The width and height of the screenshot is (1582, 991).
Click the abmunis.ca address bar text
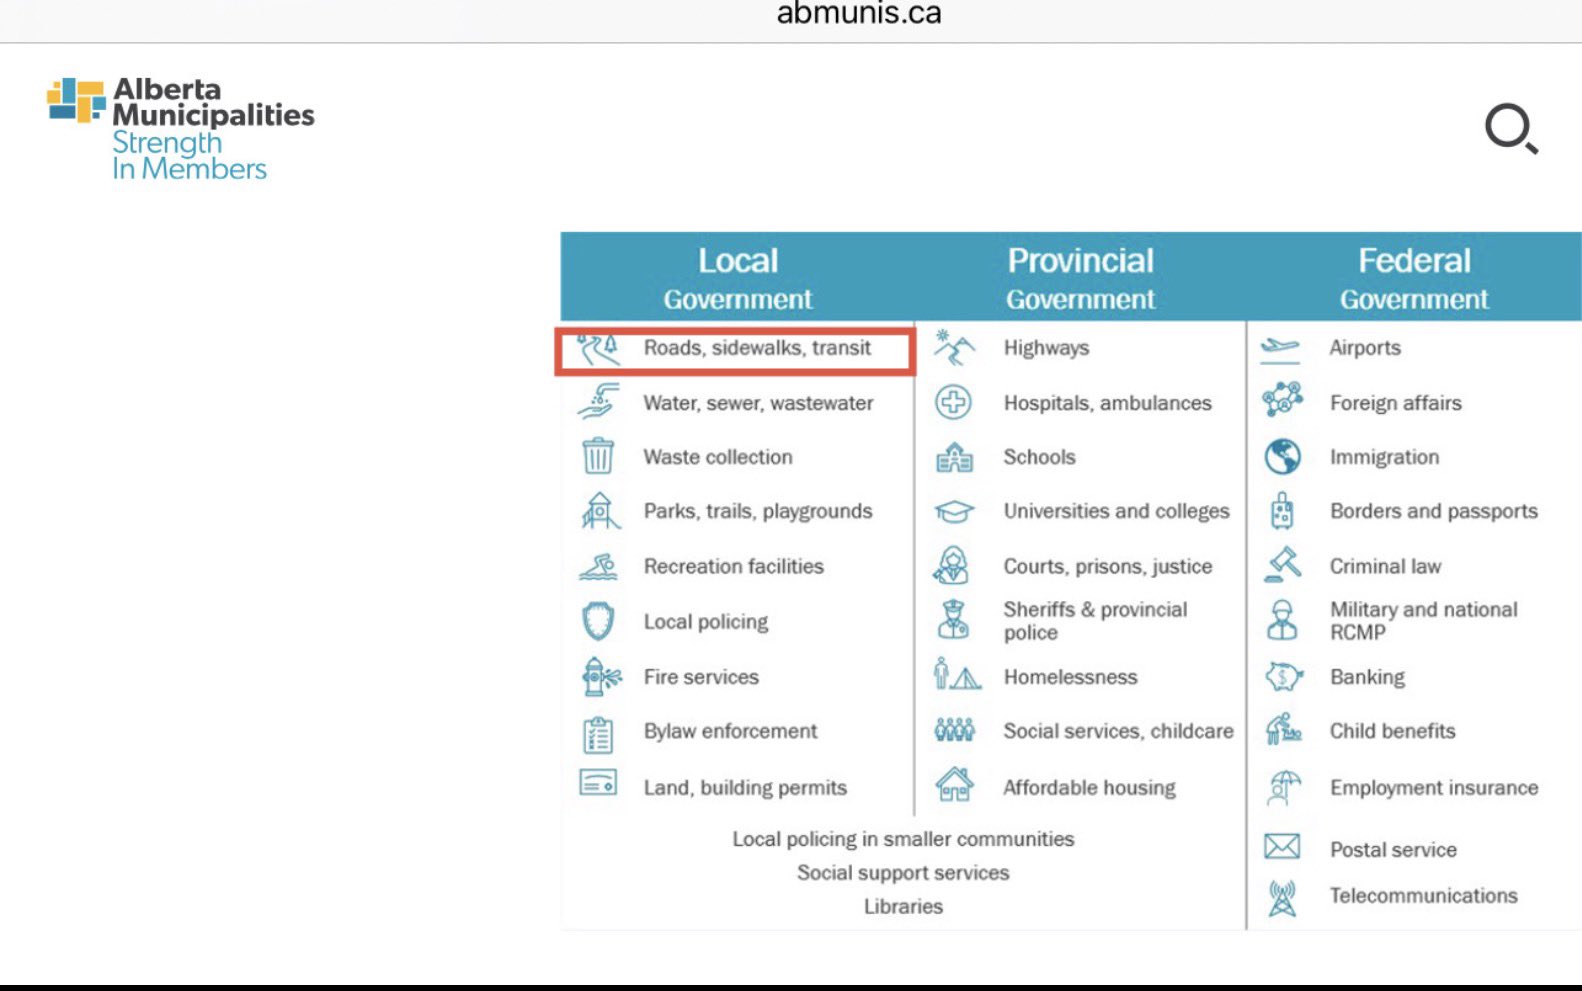coord(859,14)
